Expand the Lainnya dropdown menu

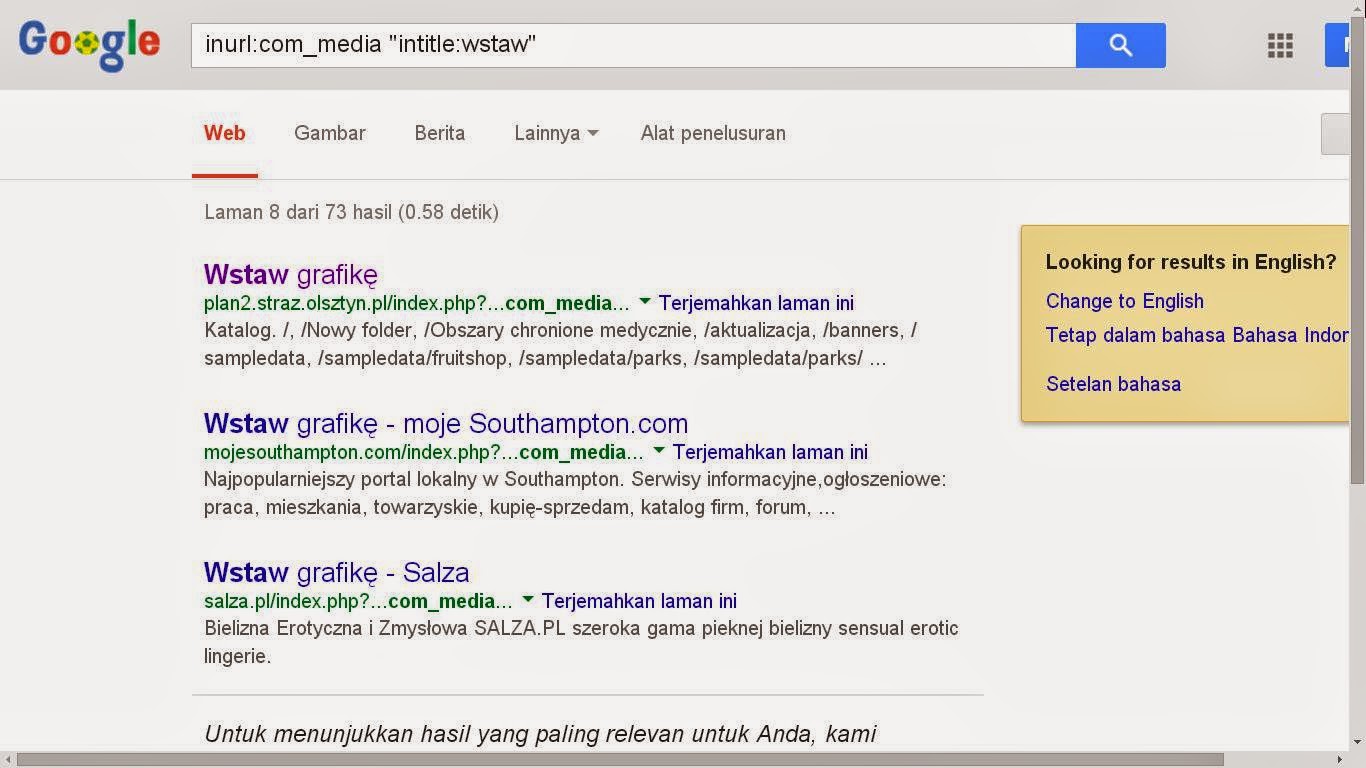pos(556,133)
